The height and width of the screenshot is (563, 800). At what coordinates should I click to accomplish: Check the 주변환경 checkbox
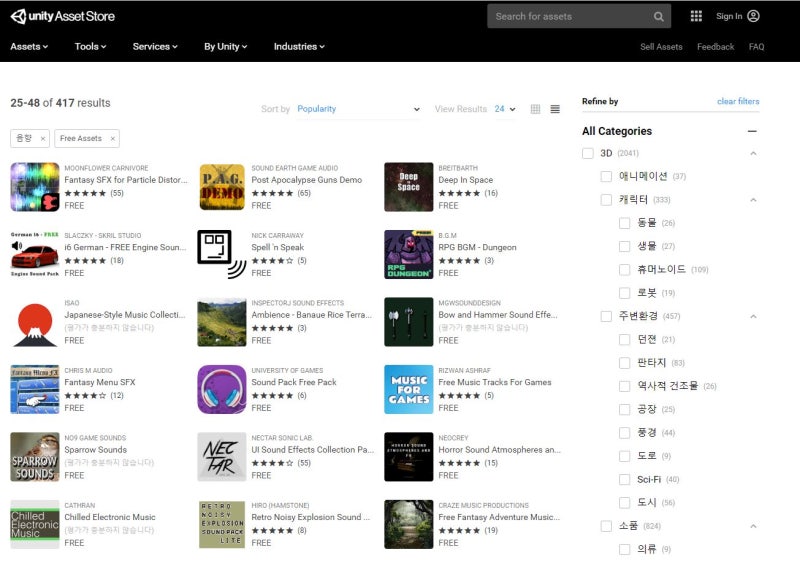click(606, 316)
